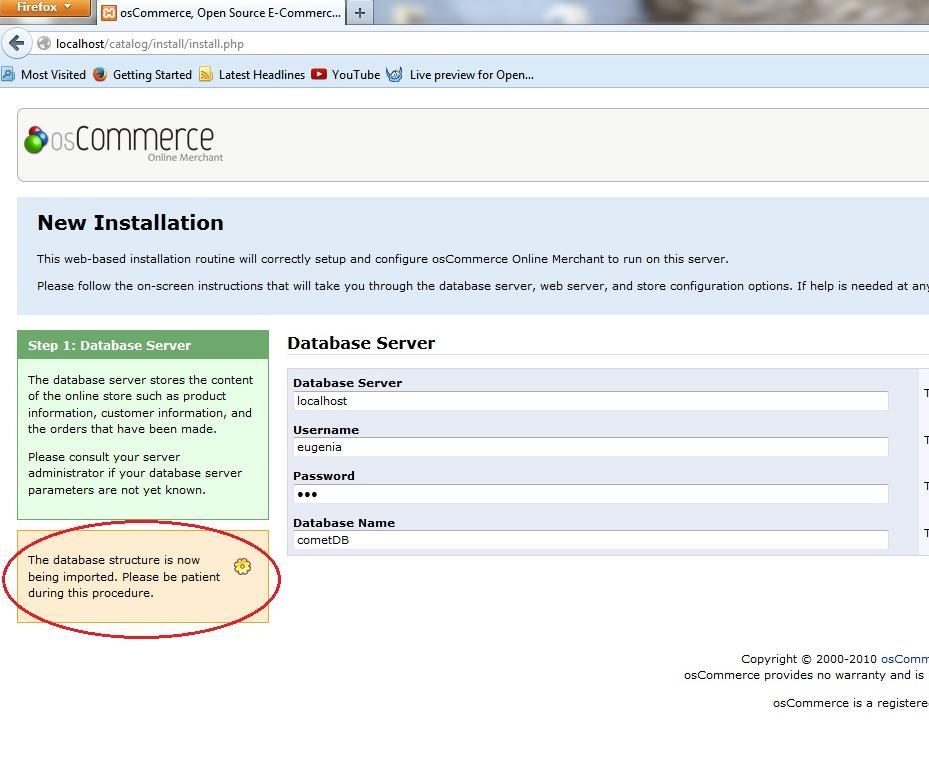Click the Database Name field containing cometDB
Image resolution: width=929 pixels, height=758 pixels.
tap(591, 540)
